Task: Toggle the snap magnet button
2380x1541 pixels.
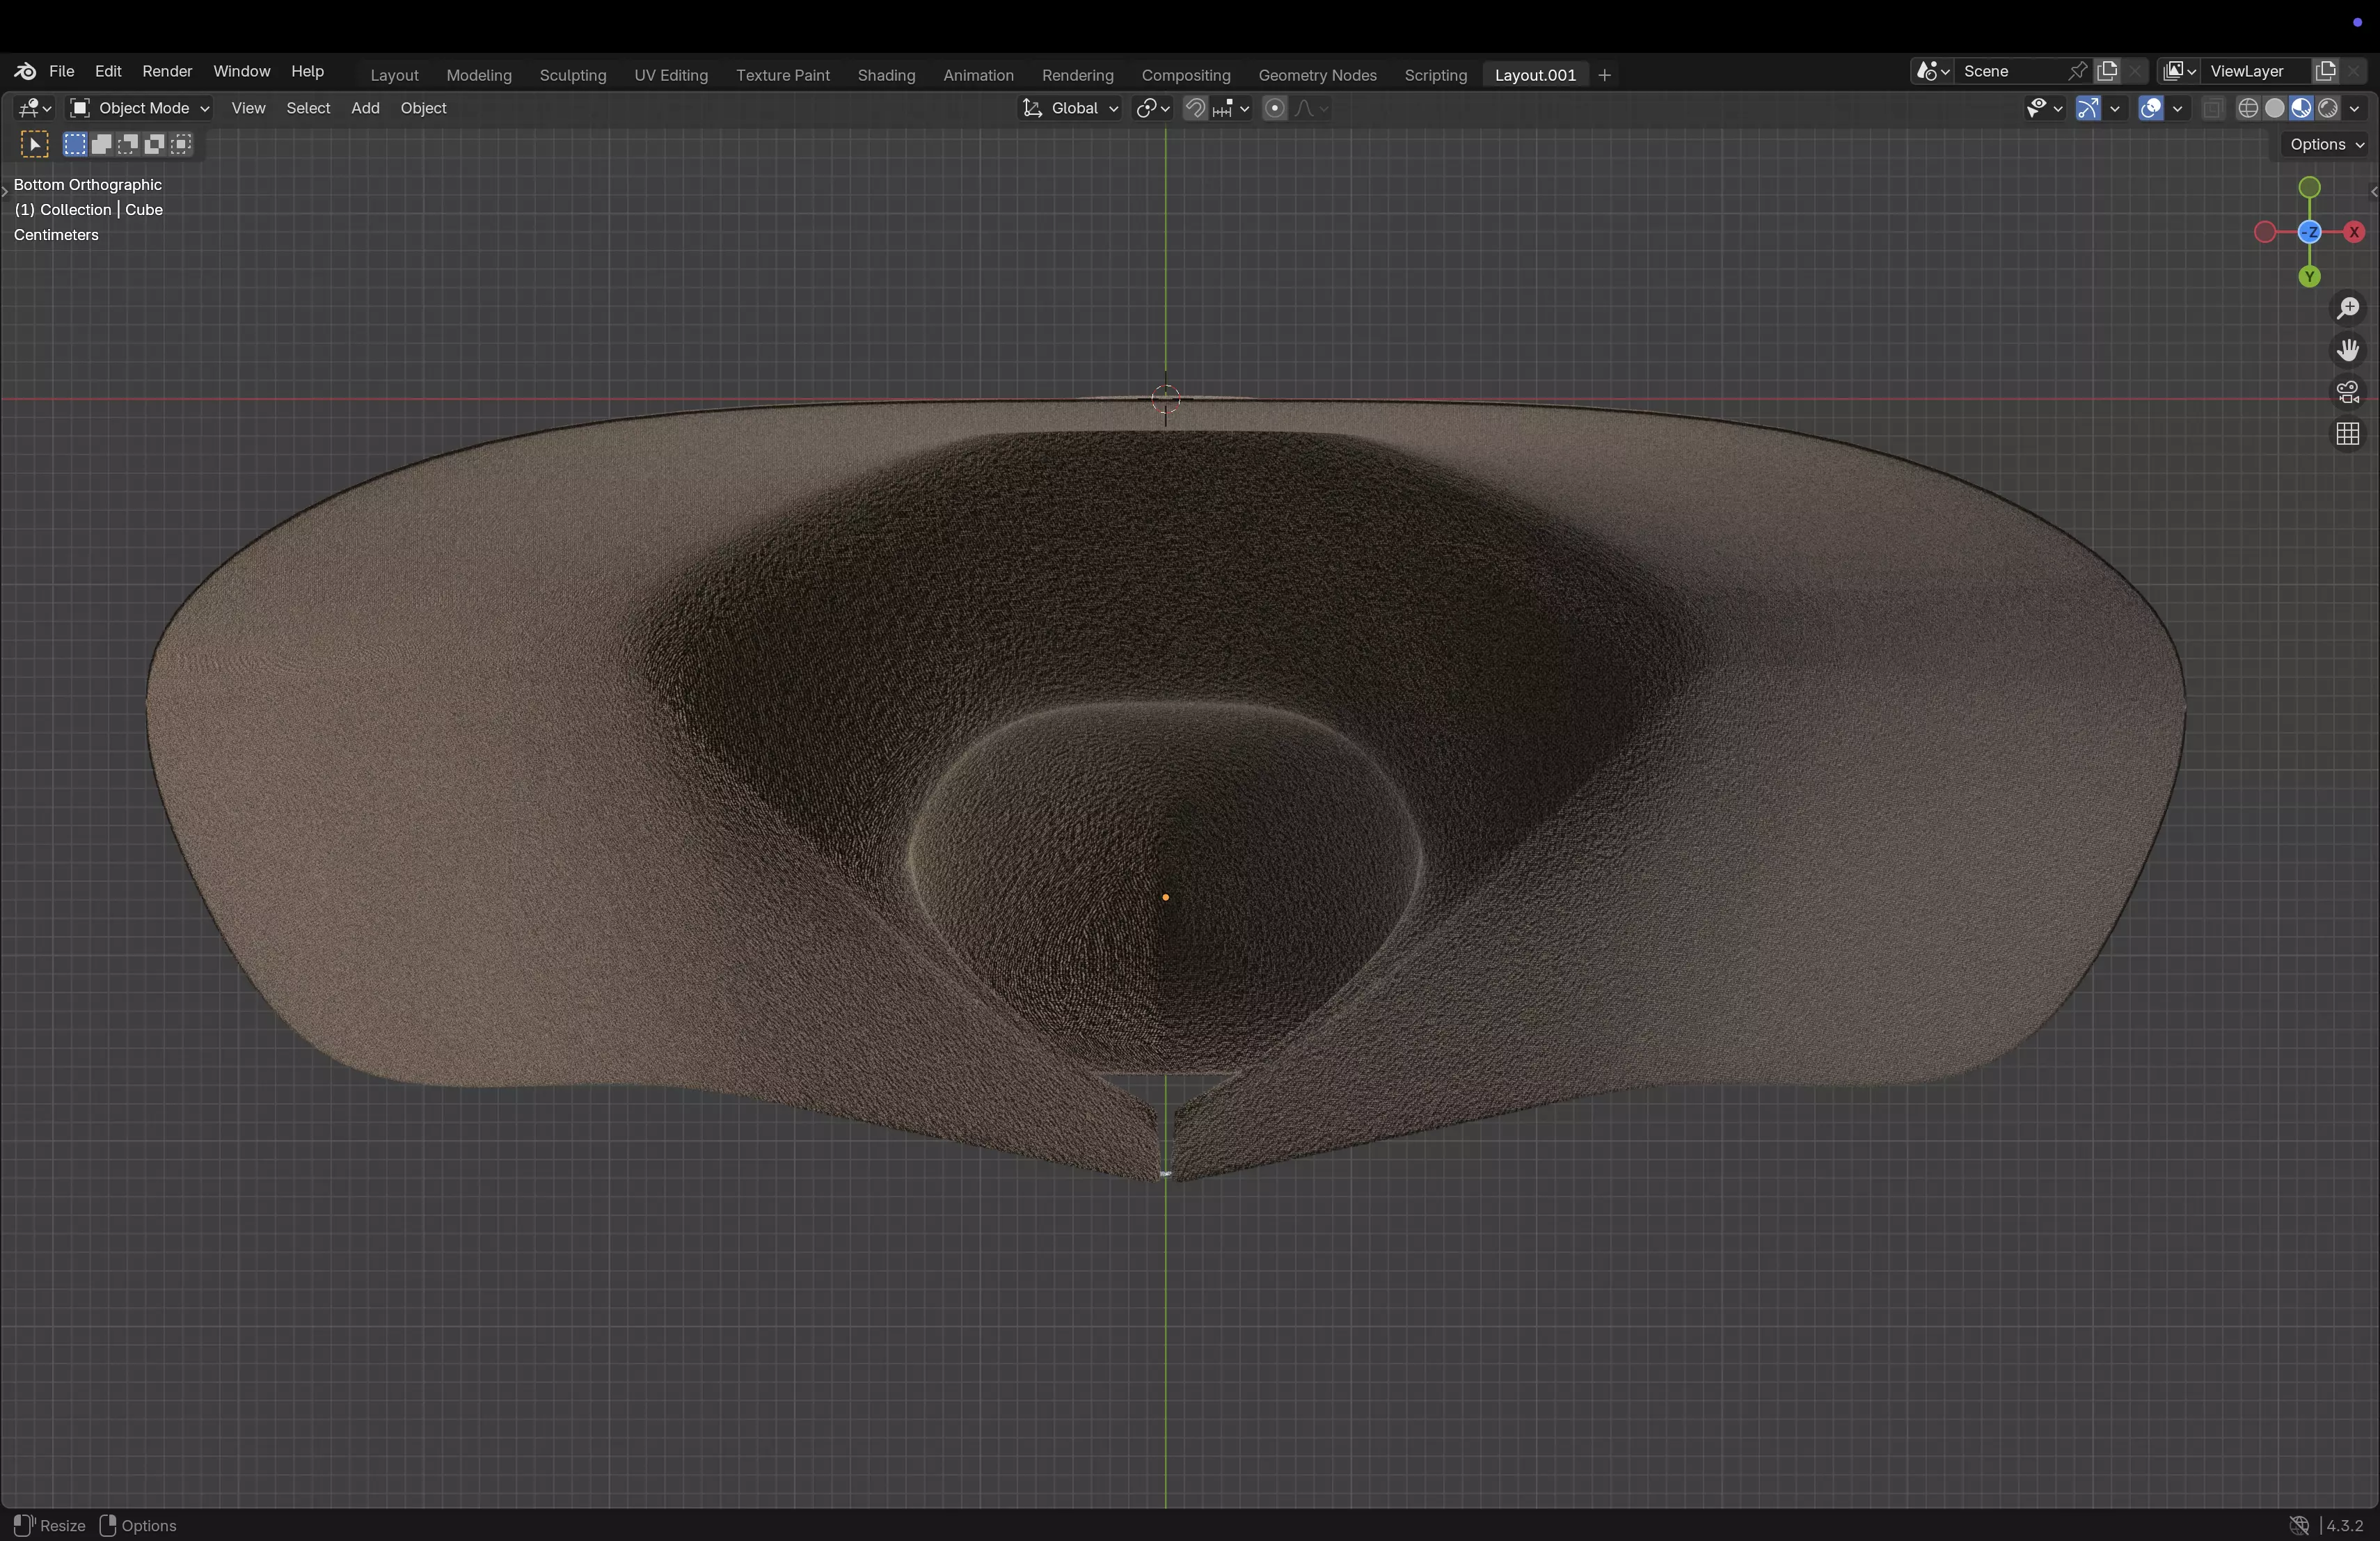Action: [x=1195, y=108]
